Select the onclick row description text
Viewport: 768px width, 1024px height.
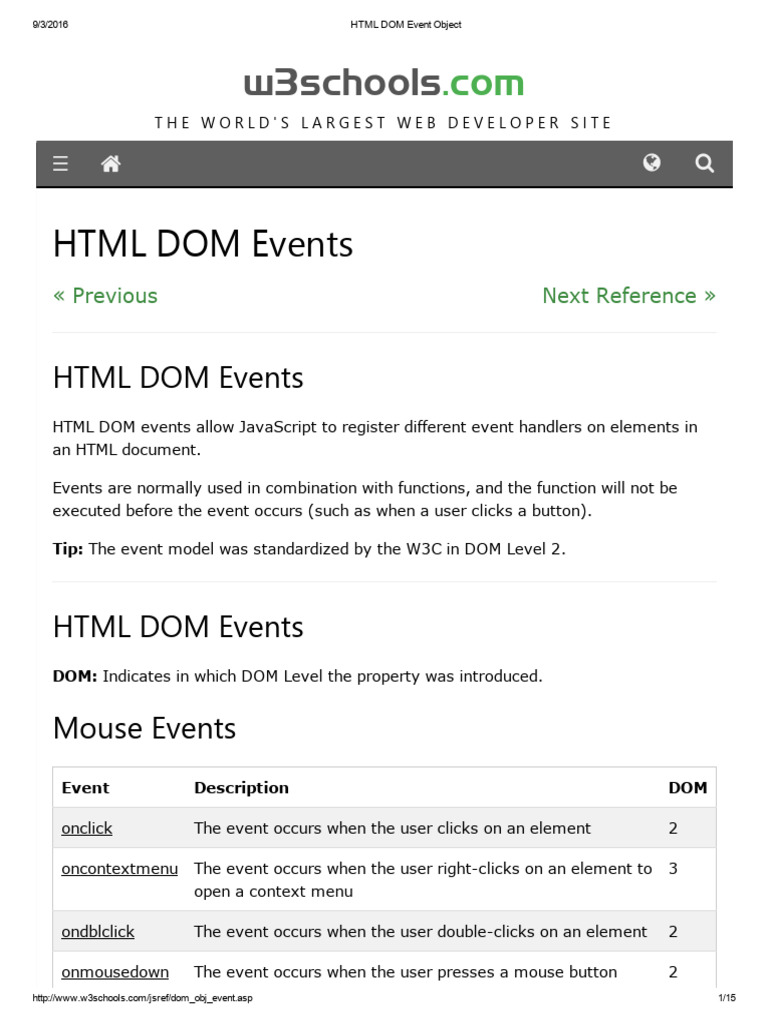[392, 828]
